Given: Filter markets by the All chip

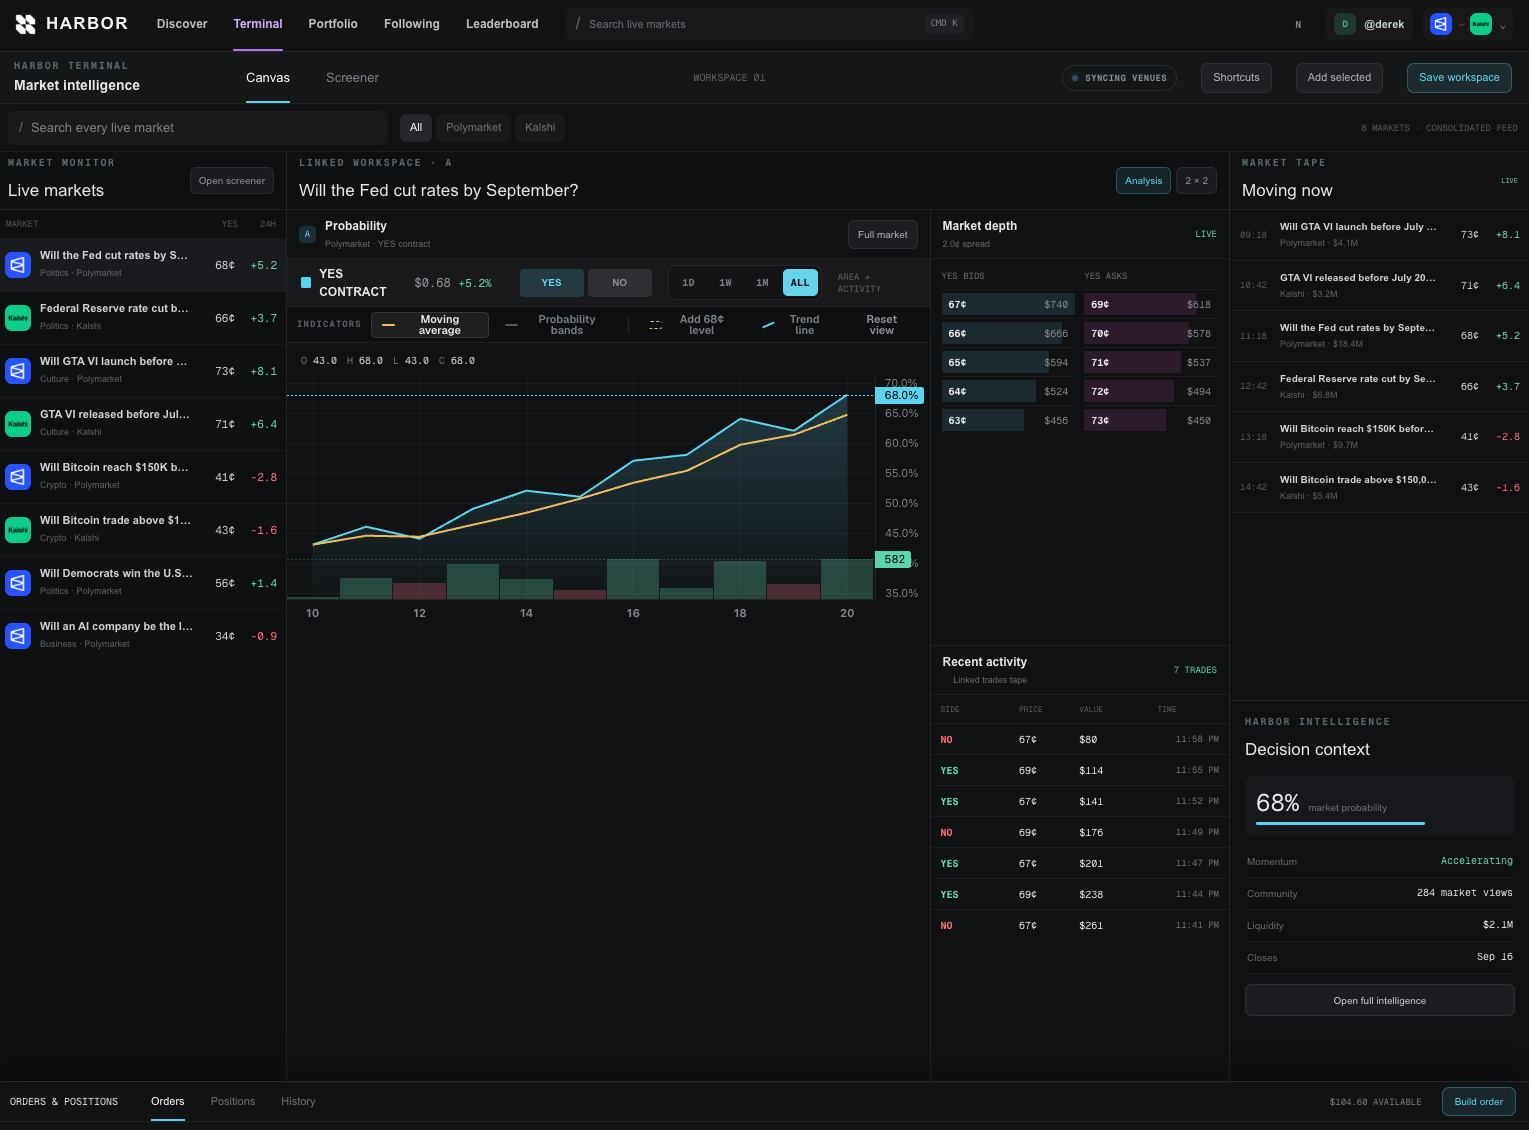Looking at the screenshot, I should point(416,127).
